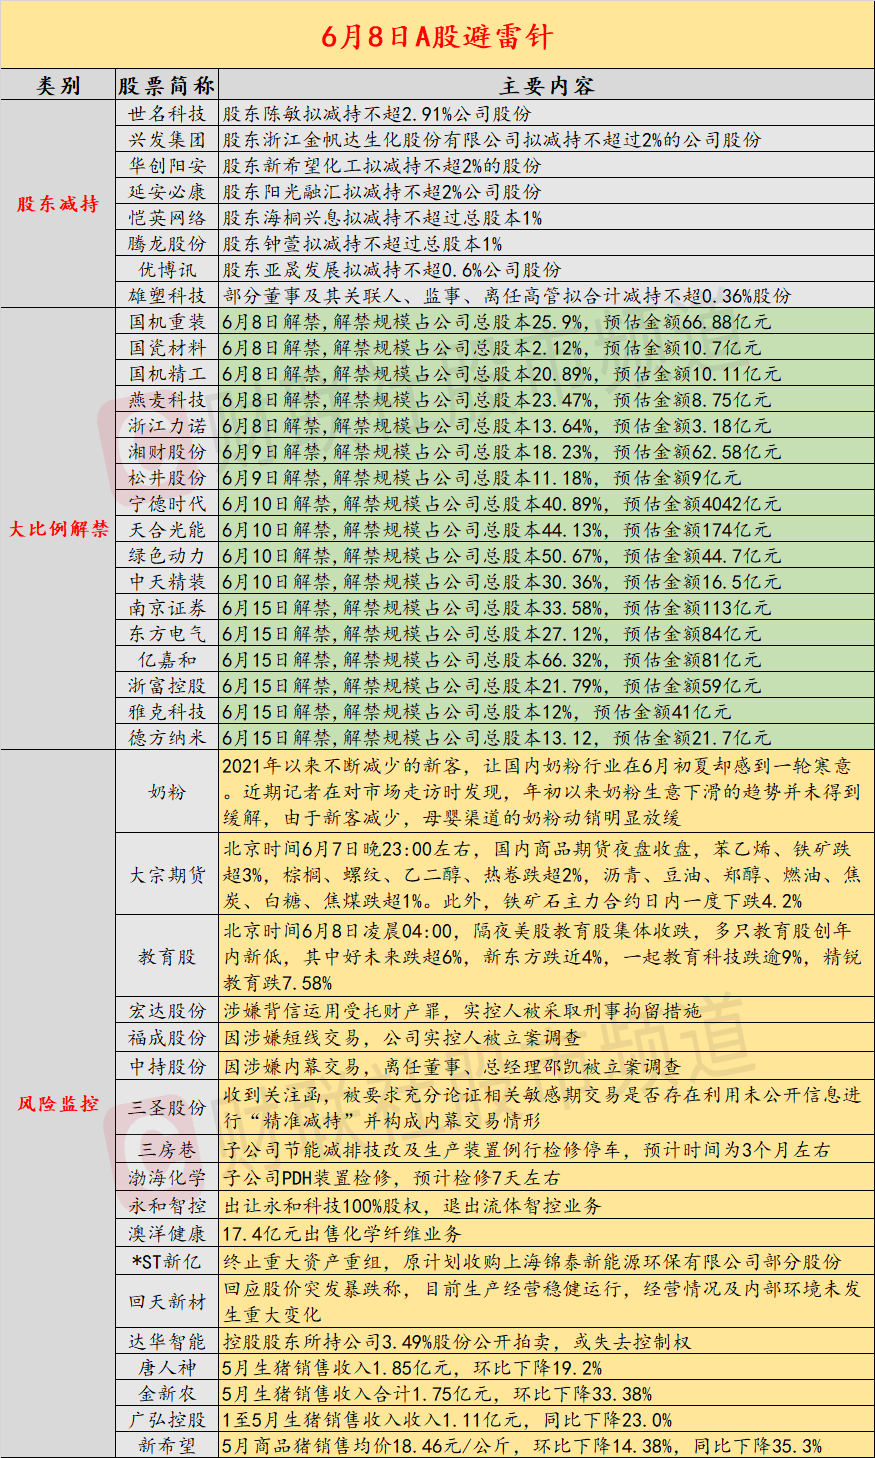Click stock name 中持股份
This screenshot has width=875, height=1458.
coord(167,1067)
